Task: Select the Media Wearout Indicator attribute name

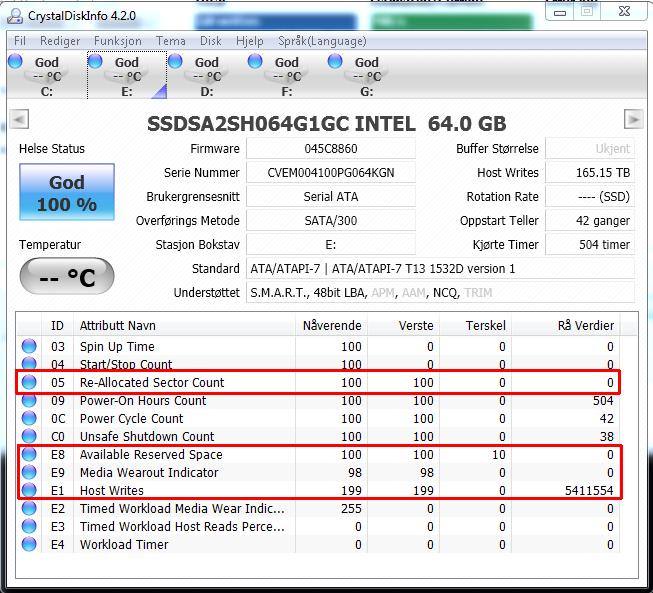Action: (149, 473)
